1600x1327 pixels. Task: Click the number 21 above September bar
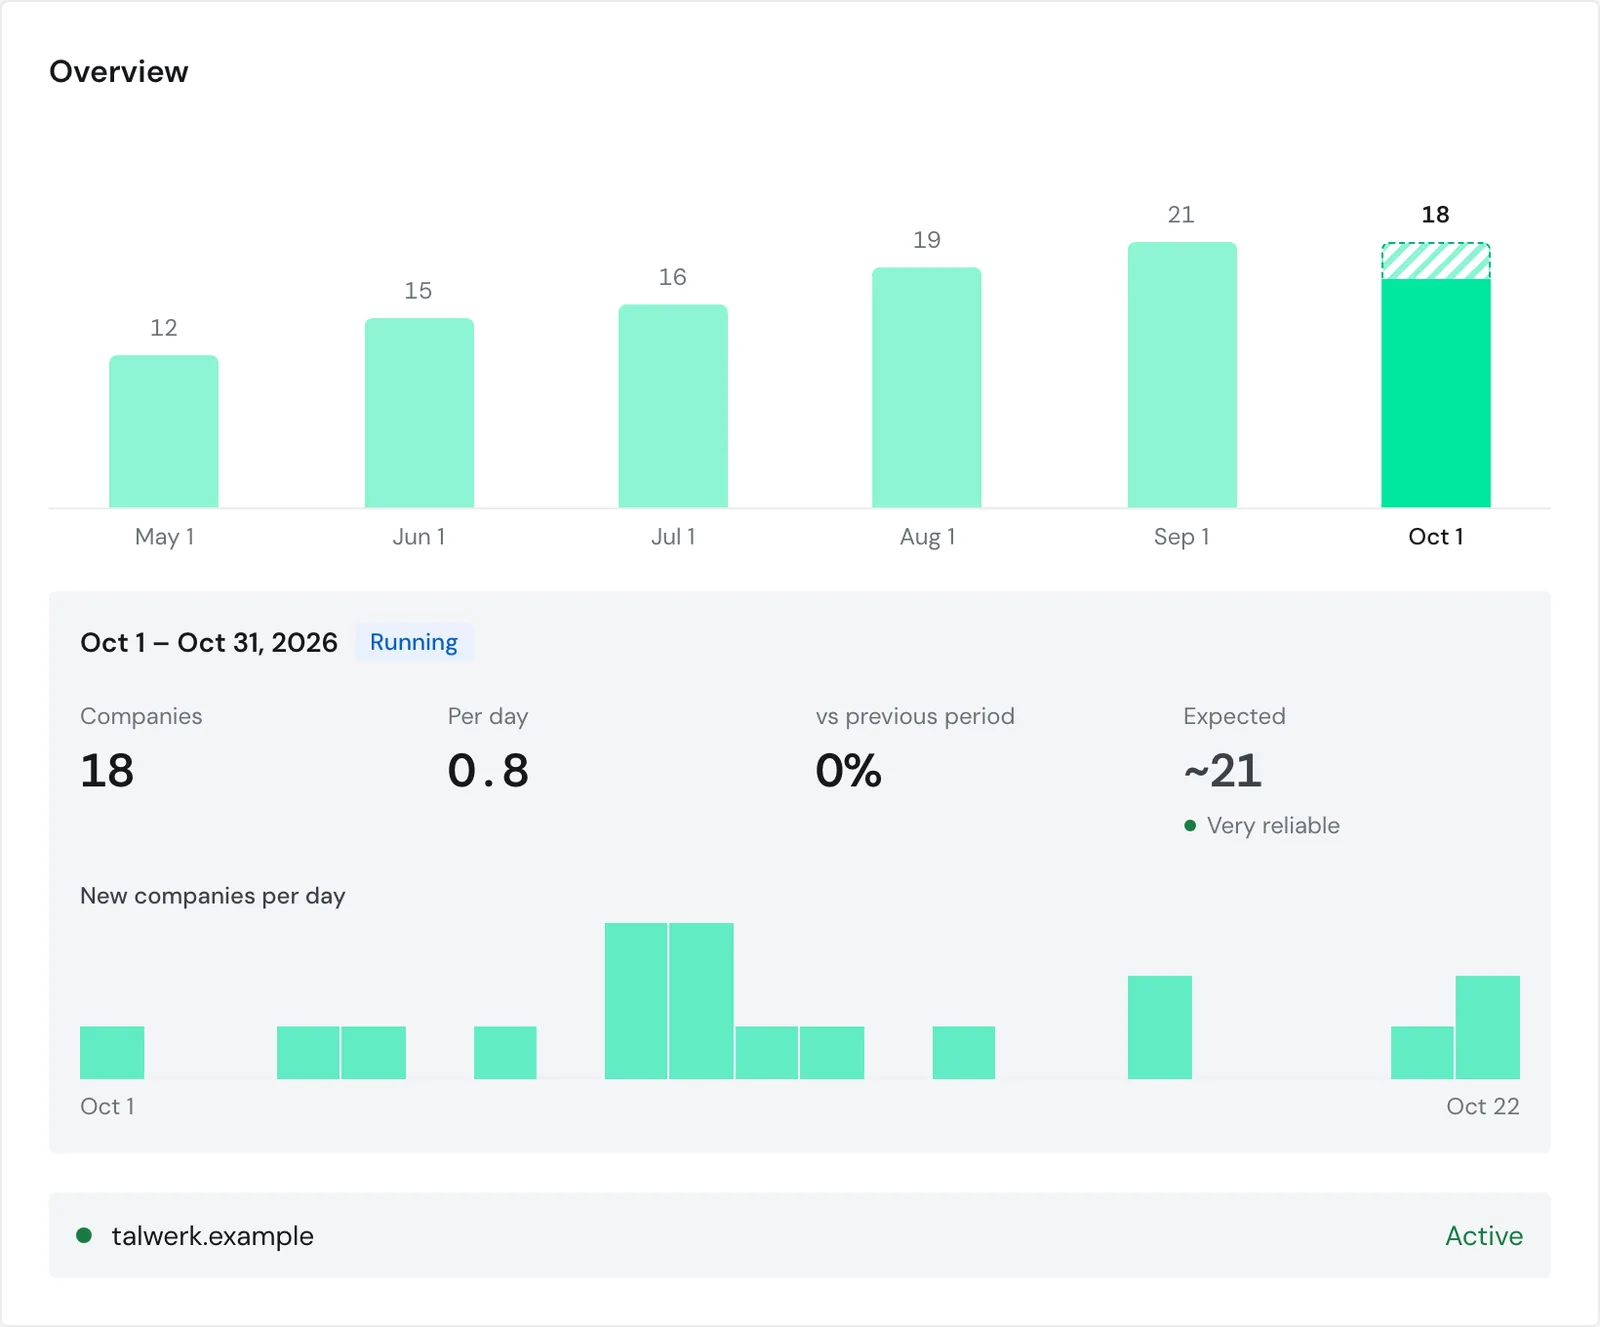(1181, 215)
